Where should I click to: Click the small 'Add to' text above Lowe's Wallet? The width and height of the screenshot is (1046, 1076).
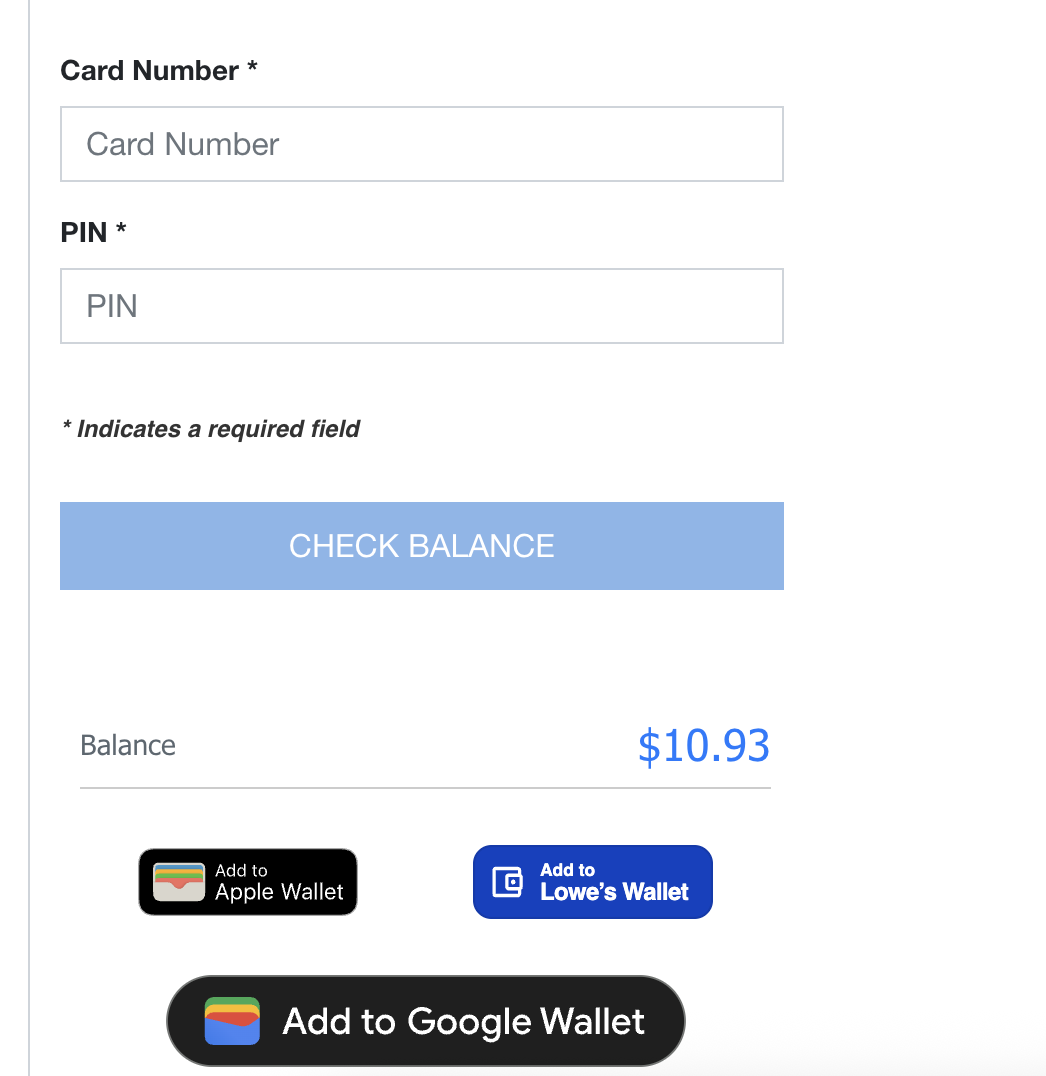click(567, 870)
